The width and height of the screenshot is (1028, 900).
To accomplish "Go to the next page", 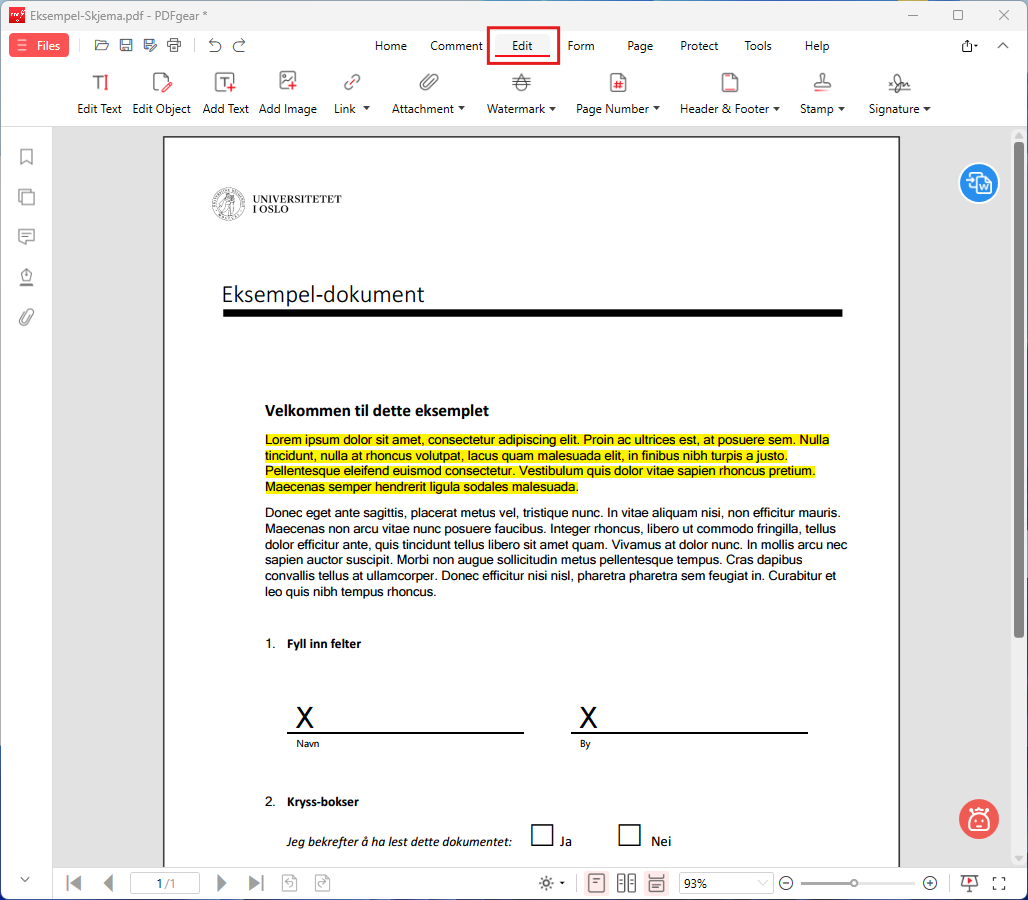I will 222,883.
